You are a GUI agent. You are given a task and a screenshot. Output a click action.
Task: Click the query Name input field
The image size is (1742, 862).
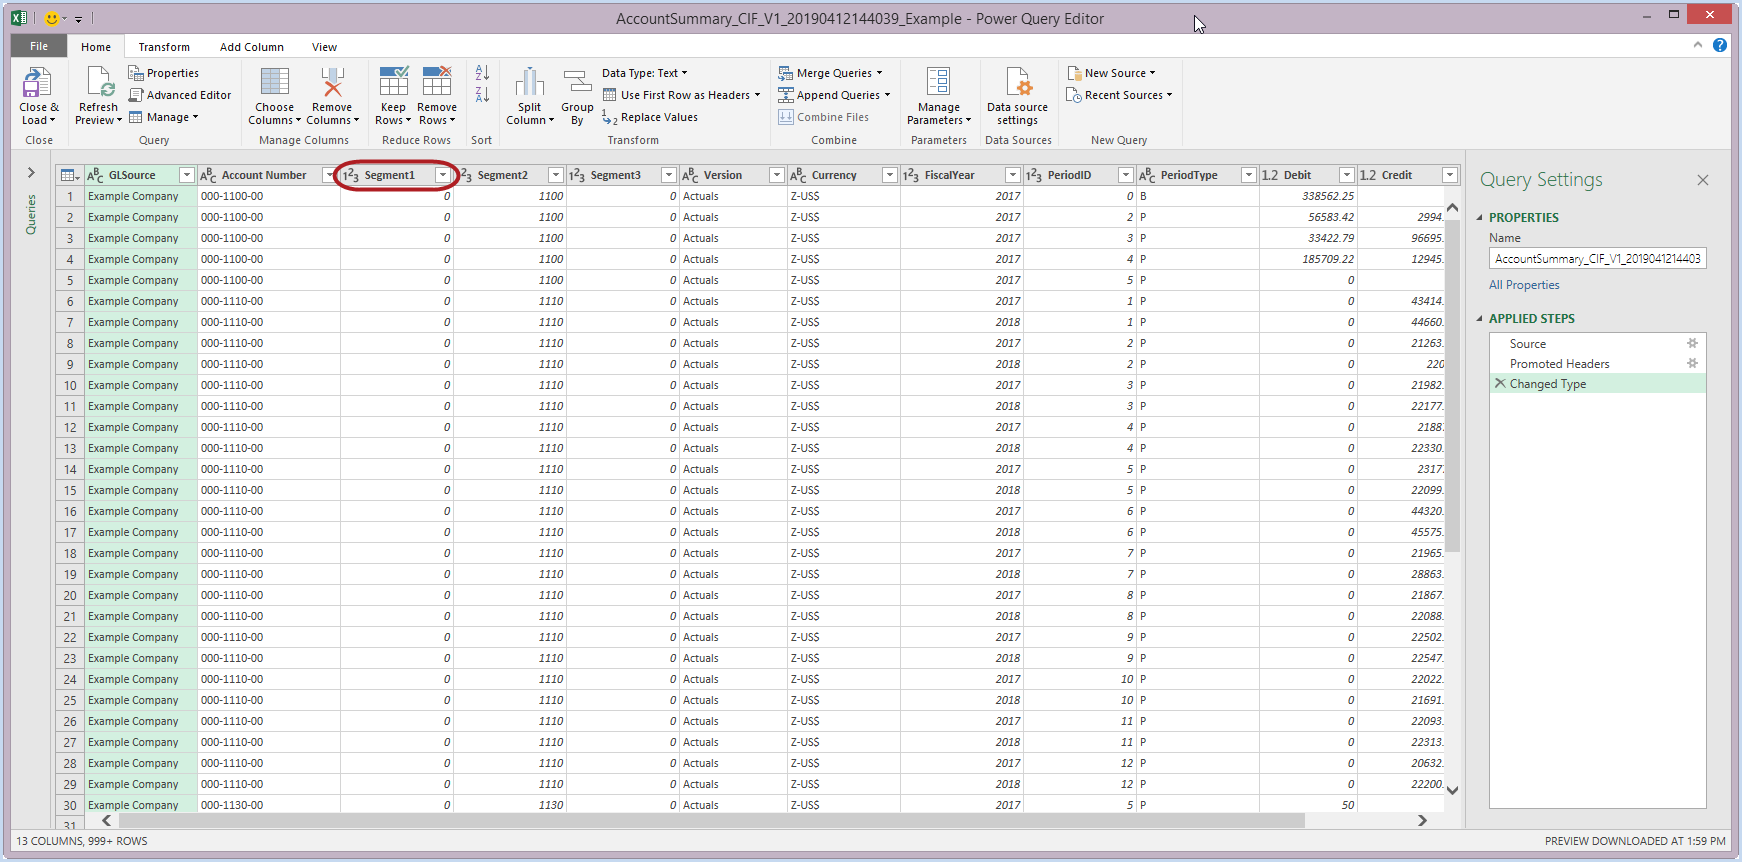point(1598,258)
